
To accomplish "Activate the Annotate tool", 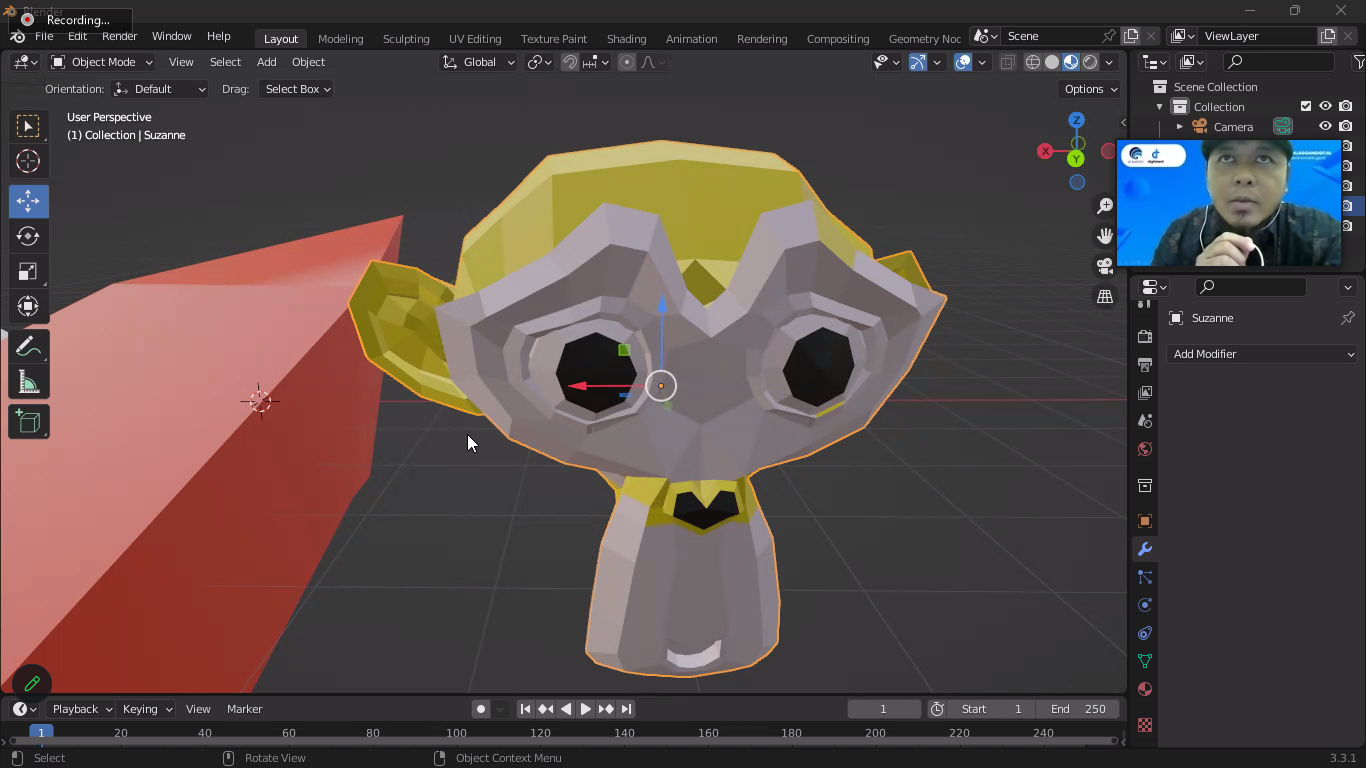I will click(x=28, y=347).
